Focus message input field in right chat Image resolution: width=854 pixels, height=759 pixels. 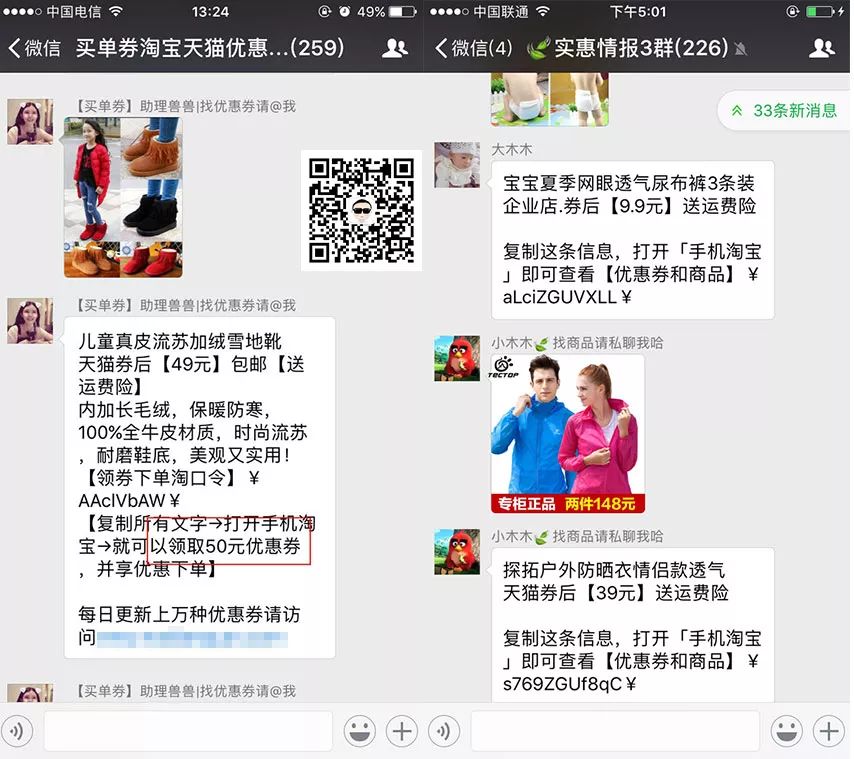point(615,731)
